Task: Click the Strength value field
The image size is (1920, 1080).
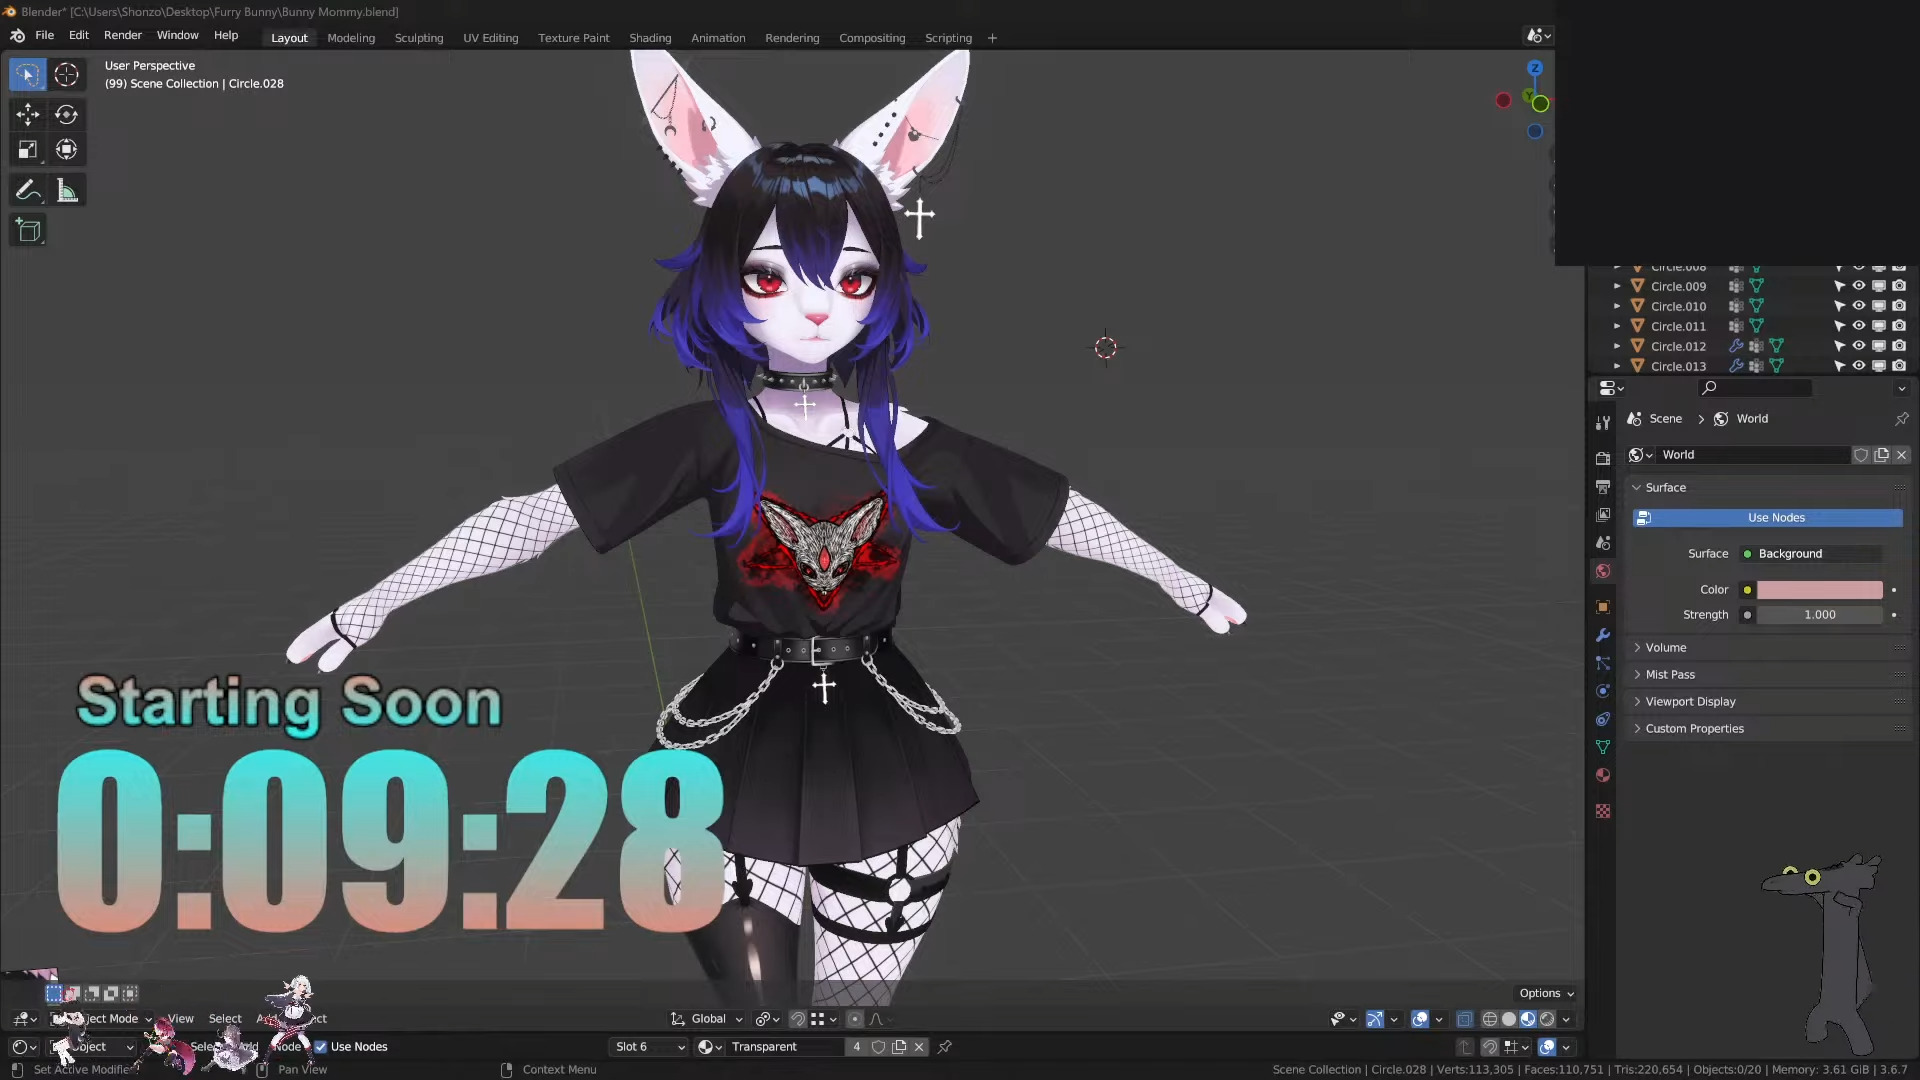Action: tap(1819, 615)
